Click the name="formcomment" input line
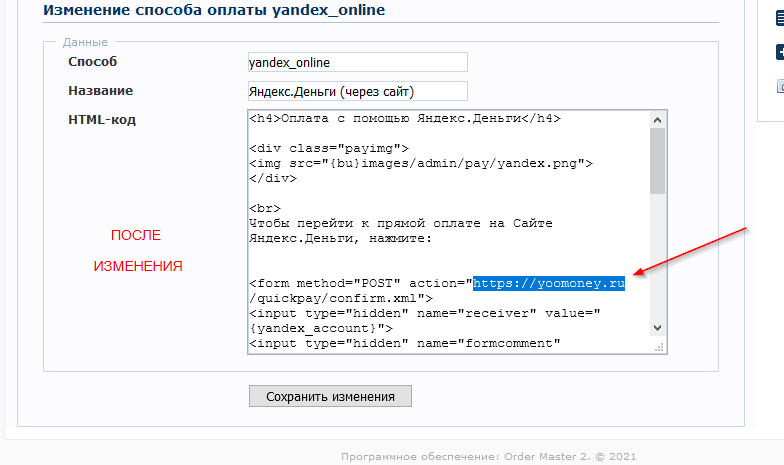This screenshot has height=465, width=784. click(x=405, y=344)
